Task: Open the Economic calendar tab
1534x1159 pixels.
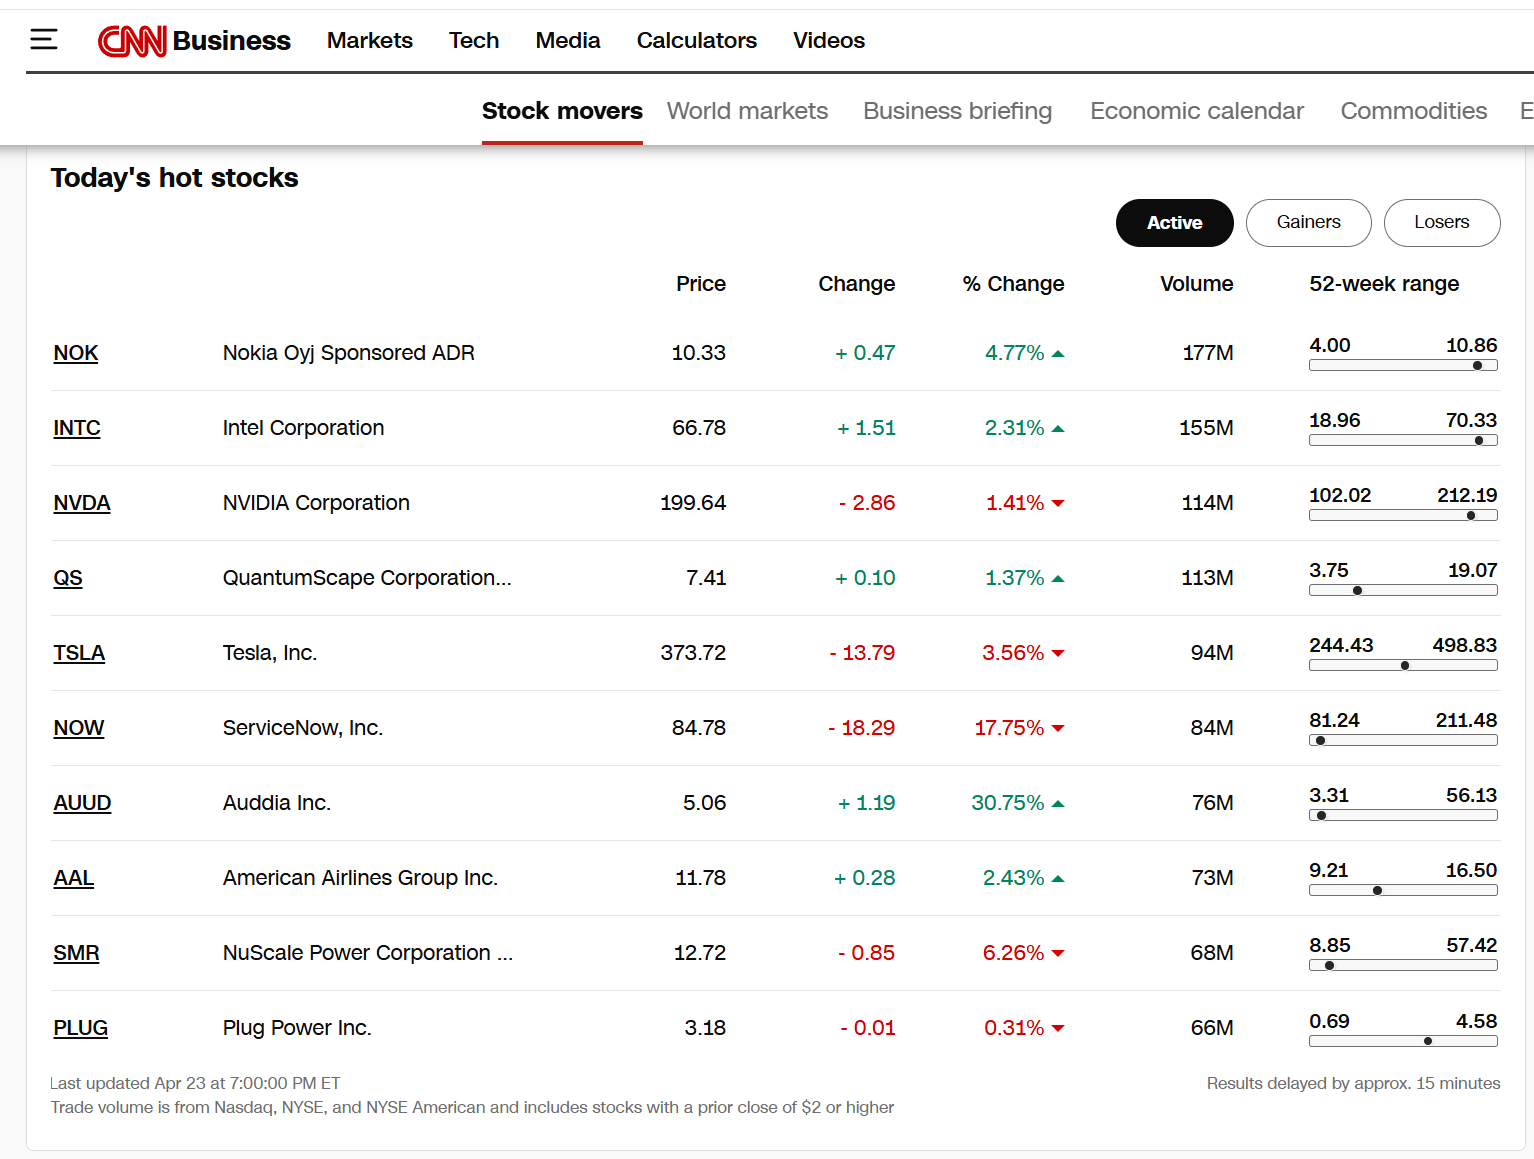Action: tap(1196, 111)
